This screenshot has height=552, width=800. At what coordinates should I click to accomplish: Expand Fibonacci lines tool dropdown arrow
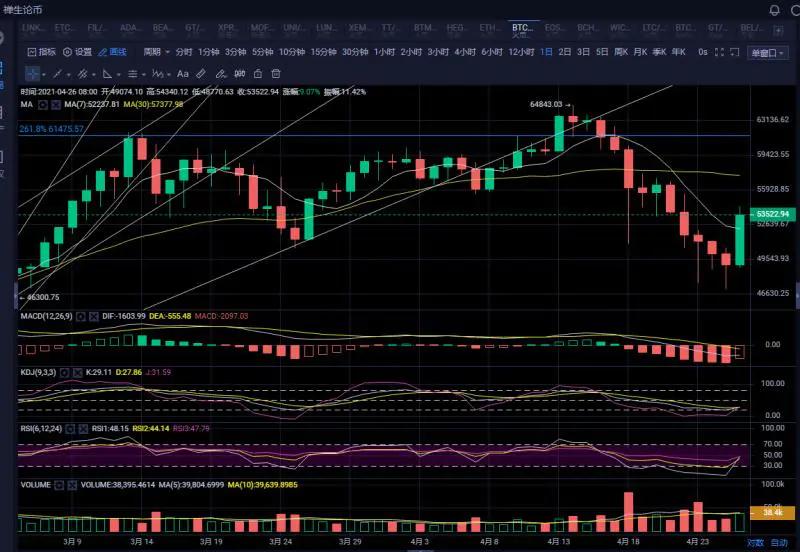tap(143, 75)
